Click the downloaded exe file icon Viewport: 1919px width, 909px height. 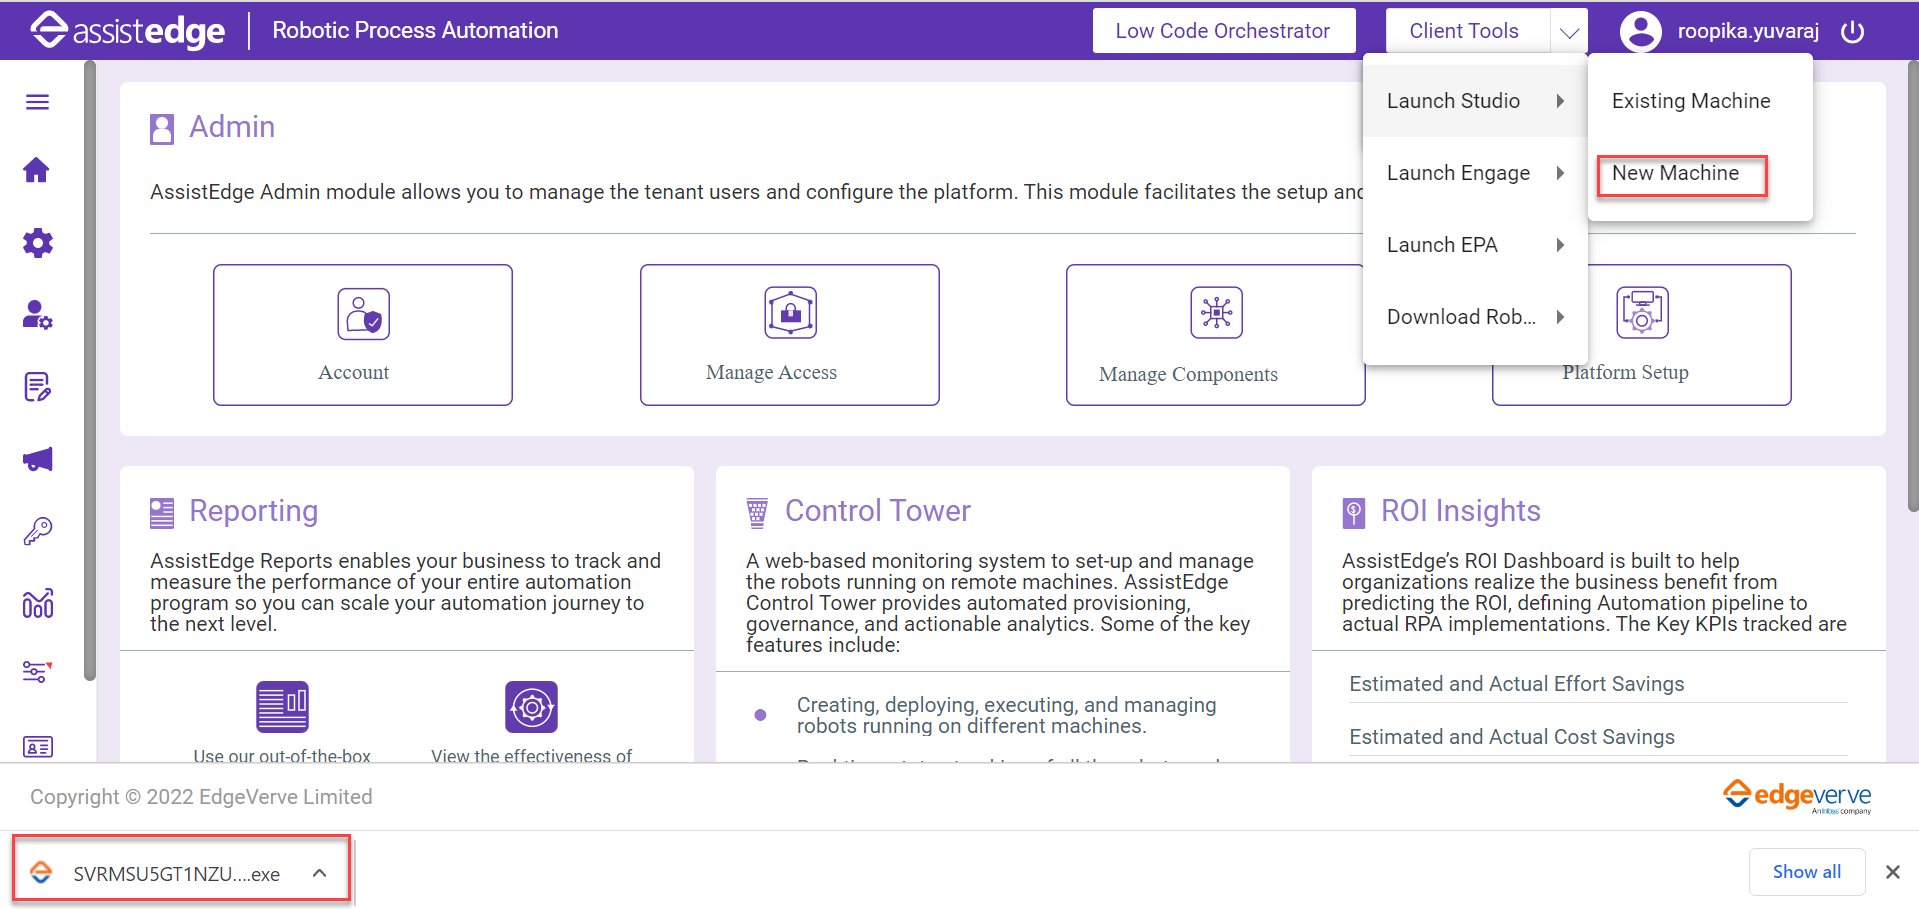(41, 873)
